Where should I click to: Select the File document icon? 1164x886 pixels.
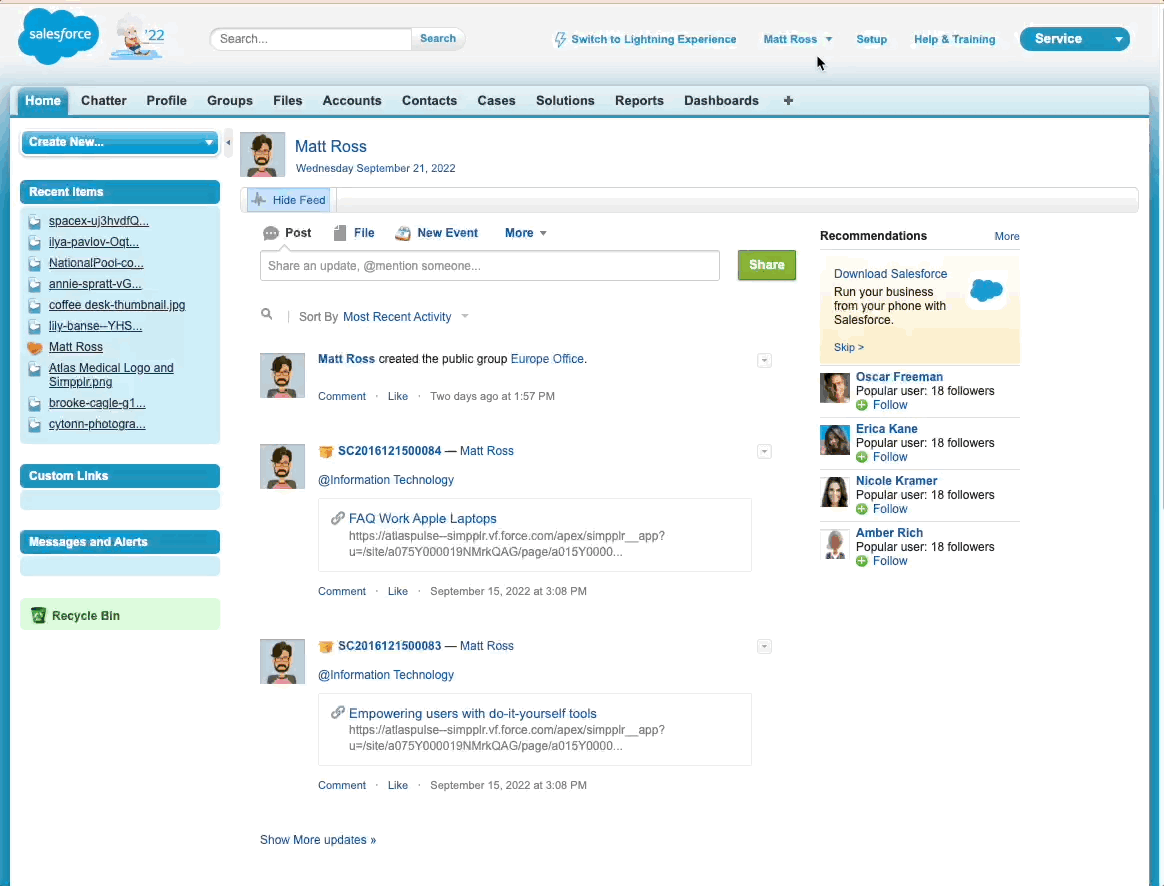340,233
